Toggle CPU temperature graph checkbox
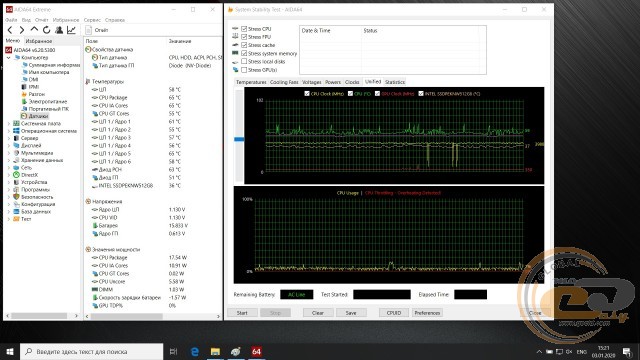Viewport: 640px width, 360px height. [x=350, y=93]
